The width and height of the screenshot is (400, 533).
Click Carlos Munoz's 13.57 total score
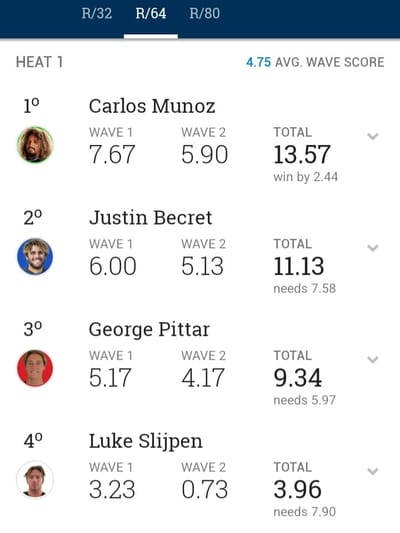302,155
